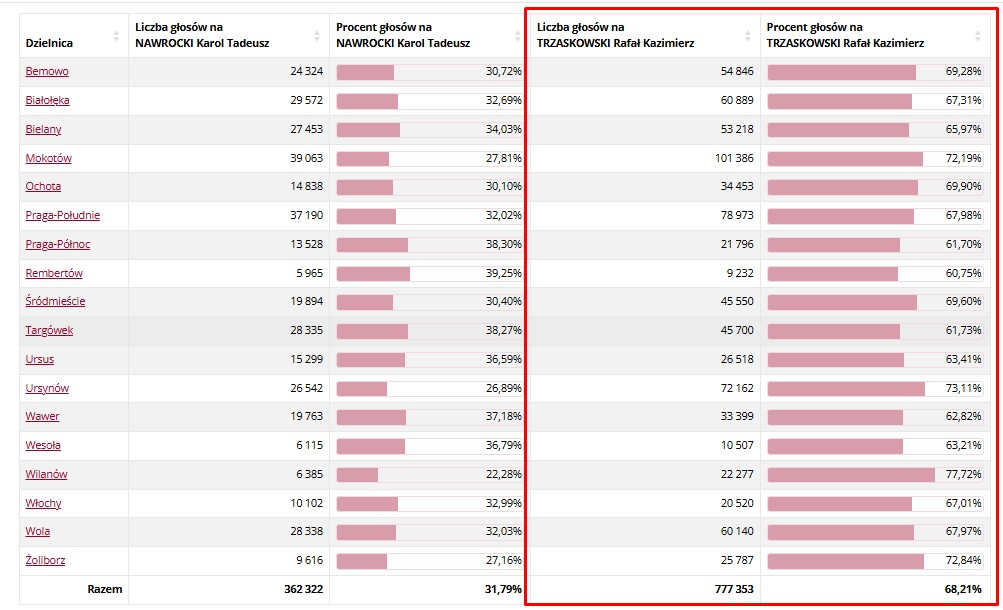Click Liczba głosów na NAWROCKI header
Image resolution: width=1003 pixels, height=610 pixels.
(x=202, y=35)
